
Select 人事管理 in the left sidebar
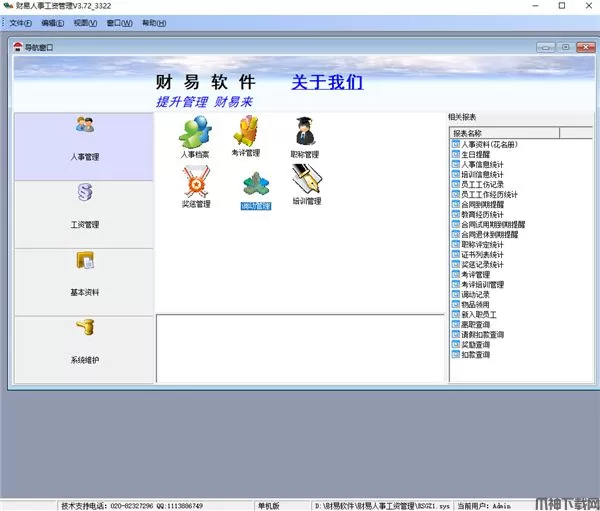coord(84,147)
